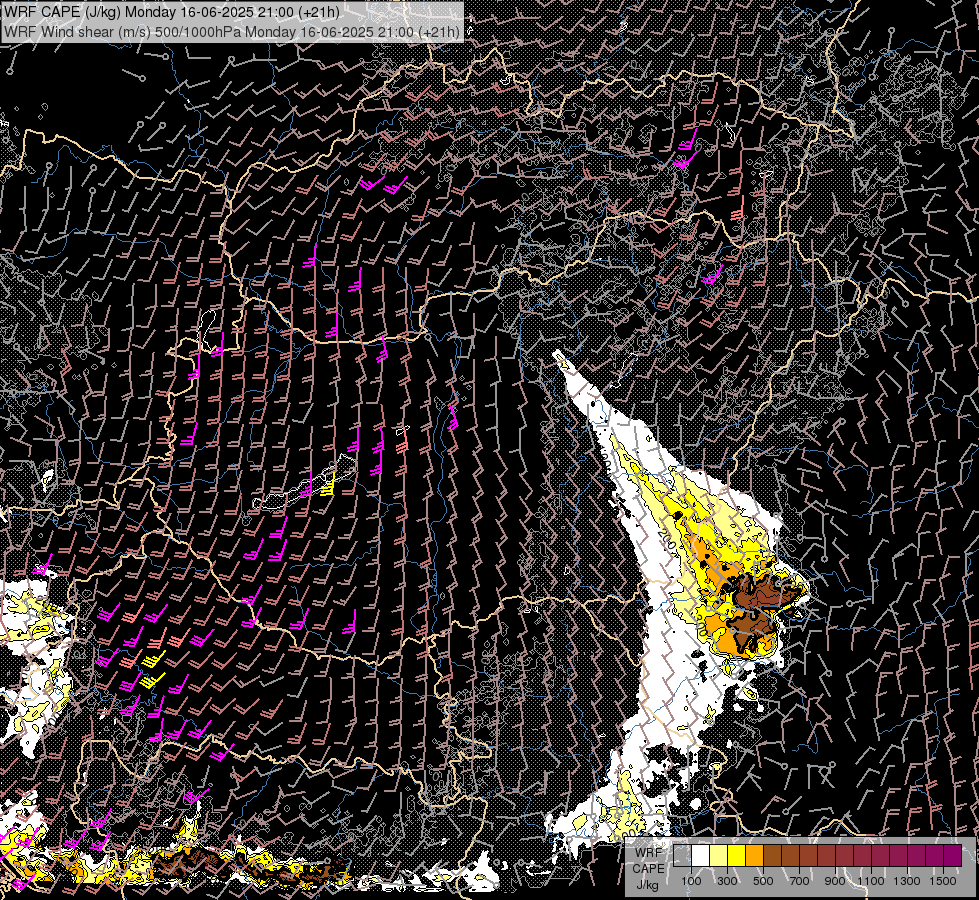The height and width of the screenshot is (900, 979).
Task: Click the legend value 1300
Action: (x=907, y=881)
